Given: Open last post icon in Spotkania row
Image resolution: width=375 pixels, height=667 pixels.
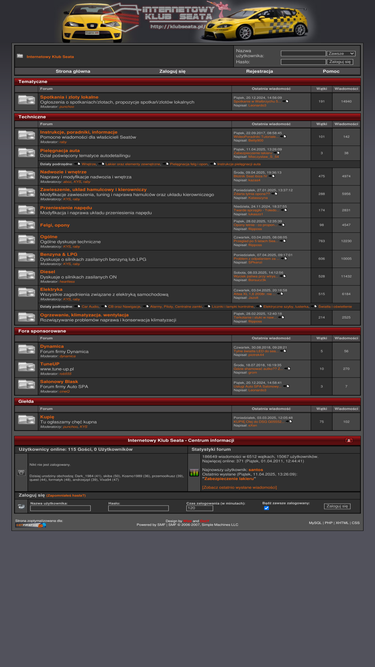Looking at the screenshot, I should coord(286,101).
